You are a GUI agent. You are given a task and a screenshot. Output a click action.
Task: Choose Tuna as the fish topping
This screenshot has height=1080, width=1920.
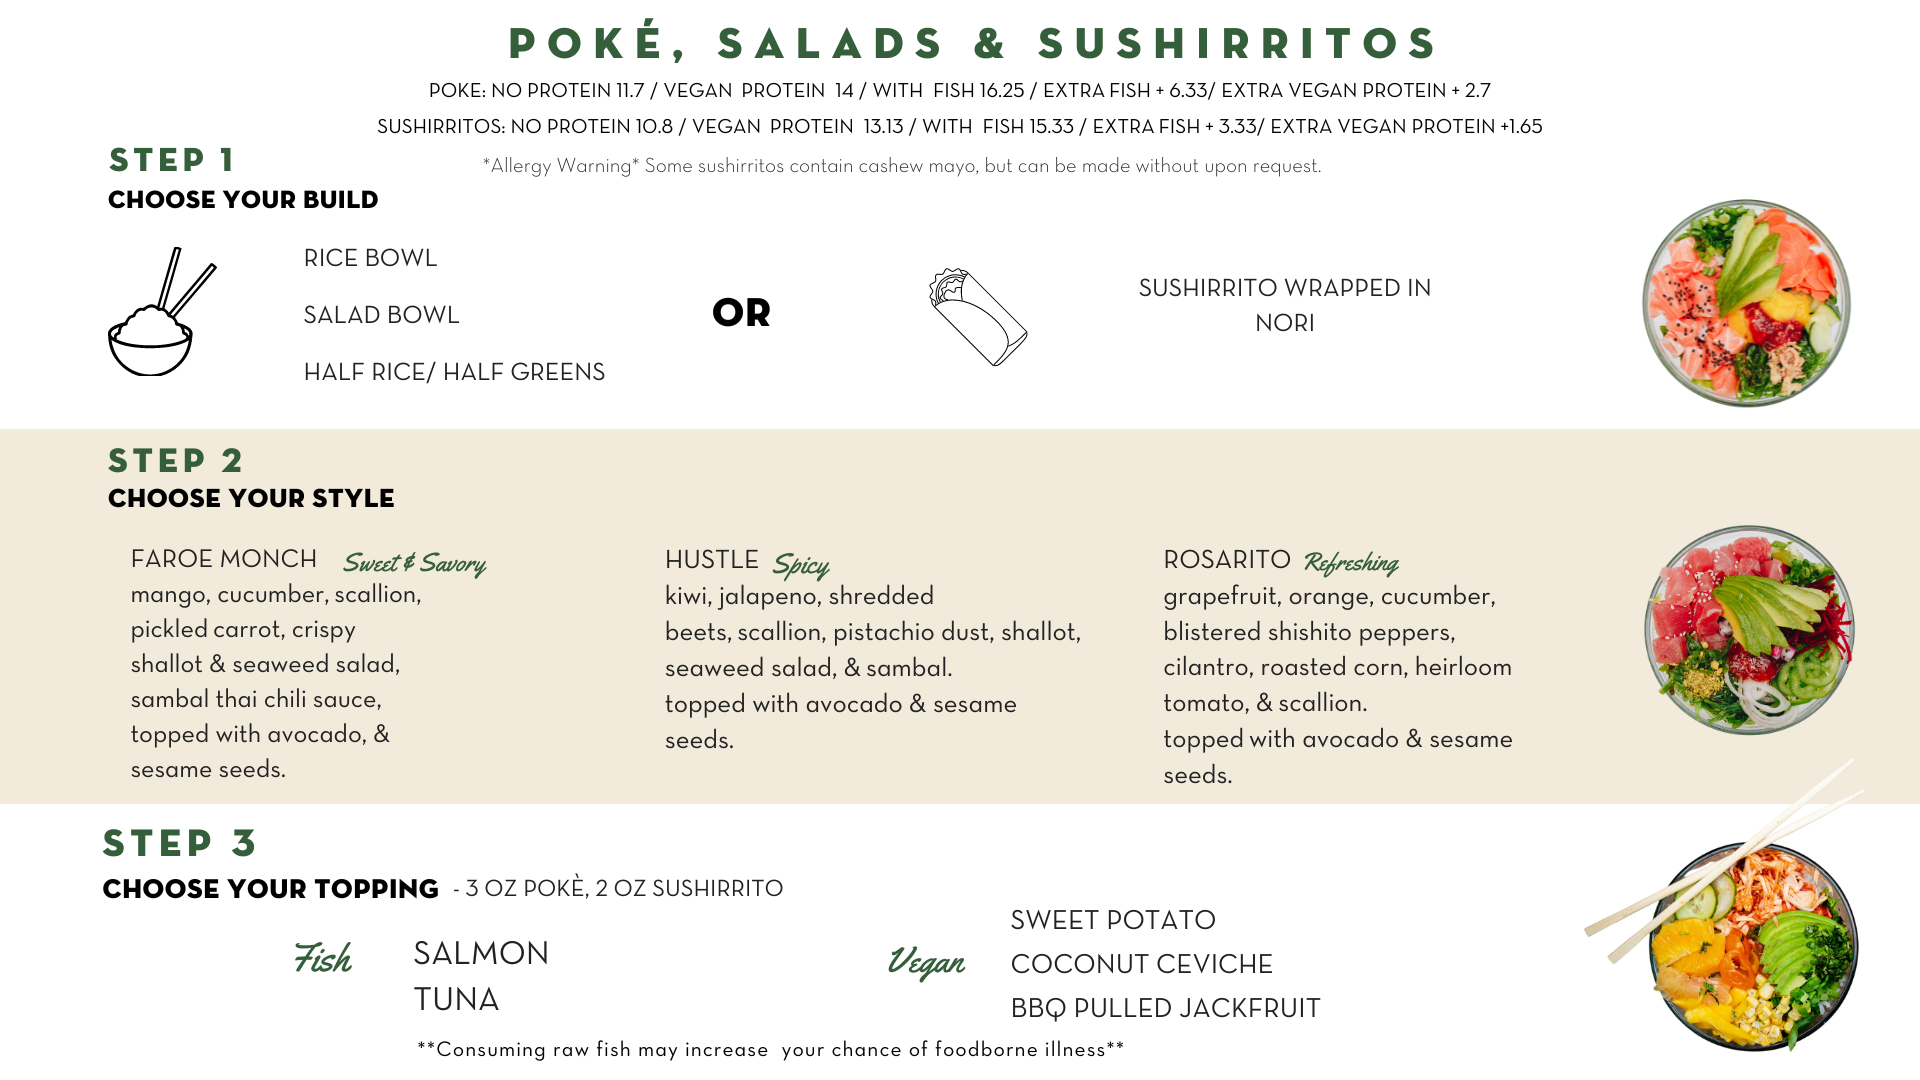pyautogui.click(x=456, y=999)
